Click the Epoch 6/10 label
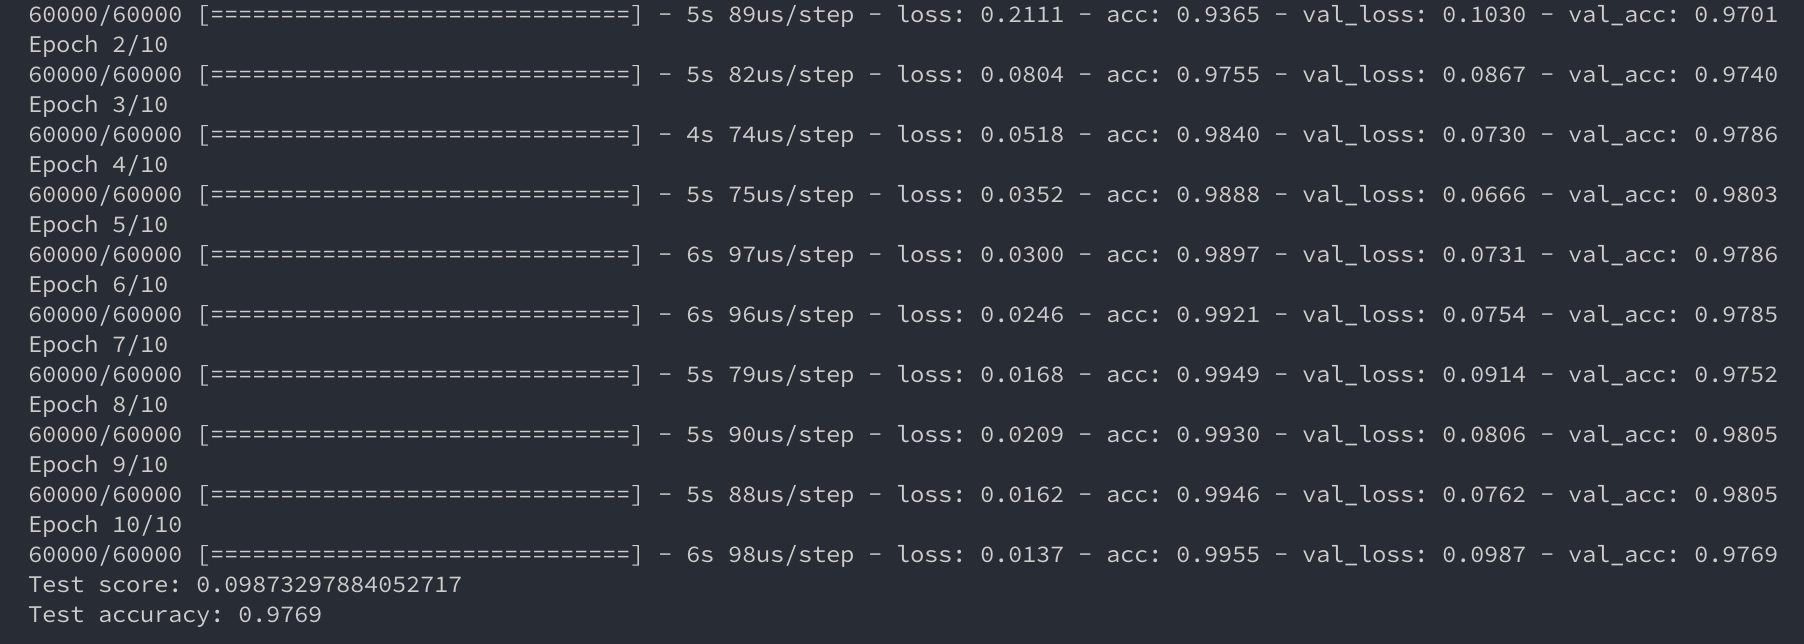 click(x=98, y=285)
